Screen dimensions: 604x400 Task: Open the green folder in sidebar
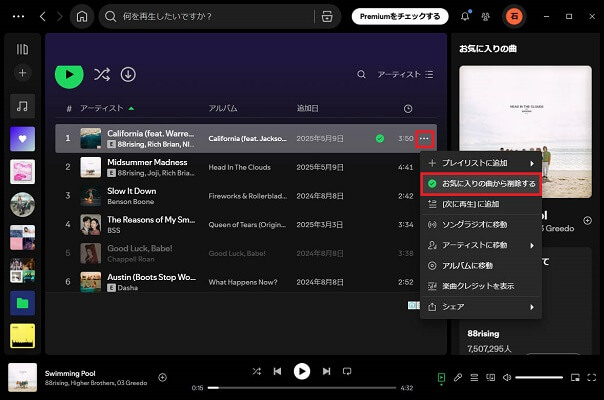[22, 303]
